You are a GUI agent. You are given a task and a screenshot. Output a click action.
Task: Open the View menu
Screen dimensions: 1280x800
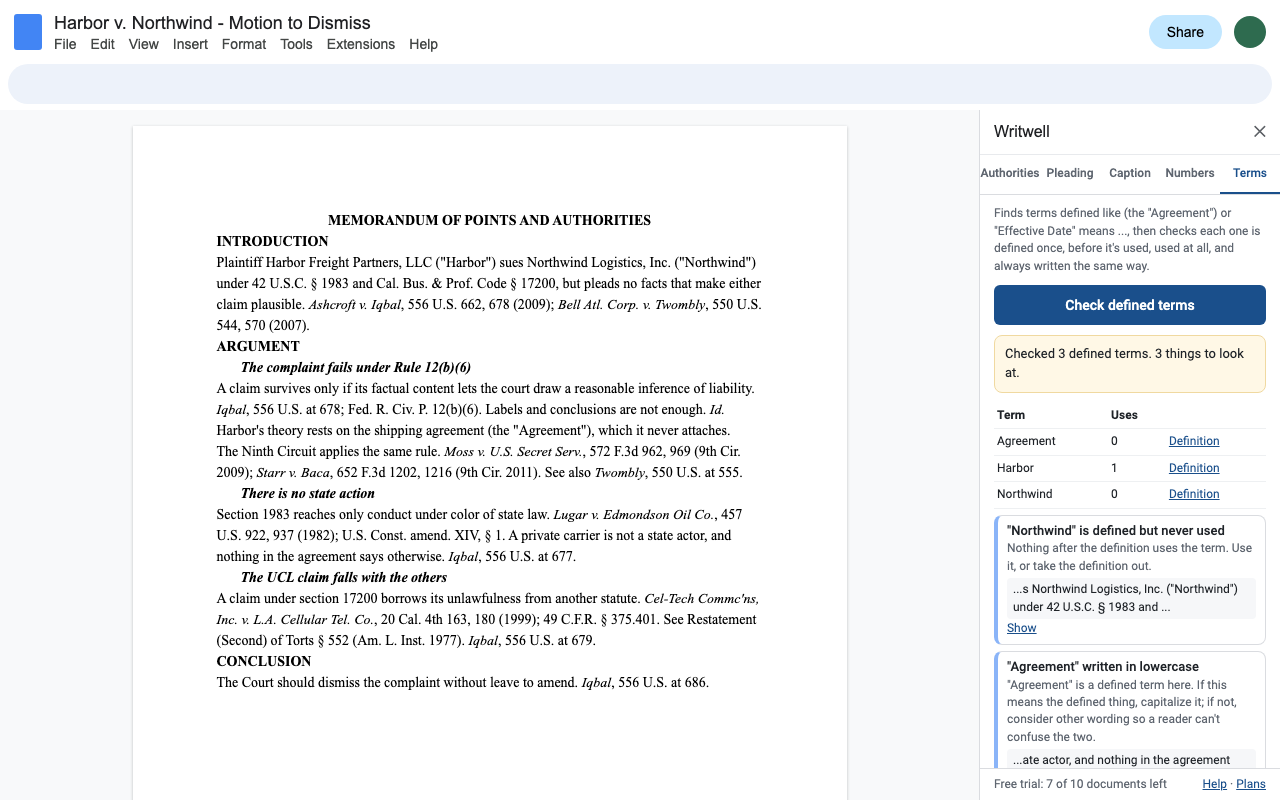[144, 44]
